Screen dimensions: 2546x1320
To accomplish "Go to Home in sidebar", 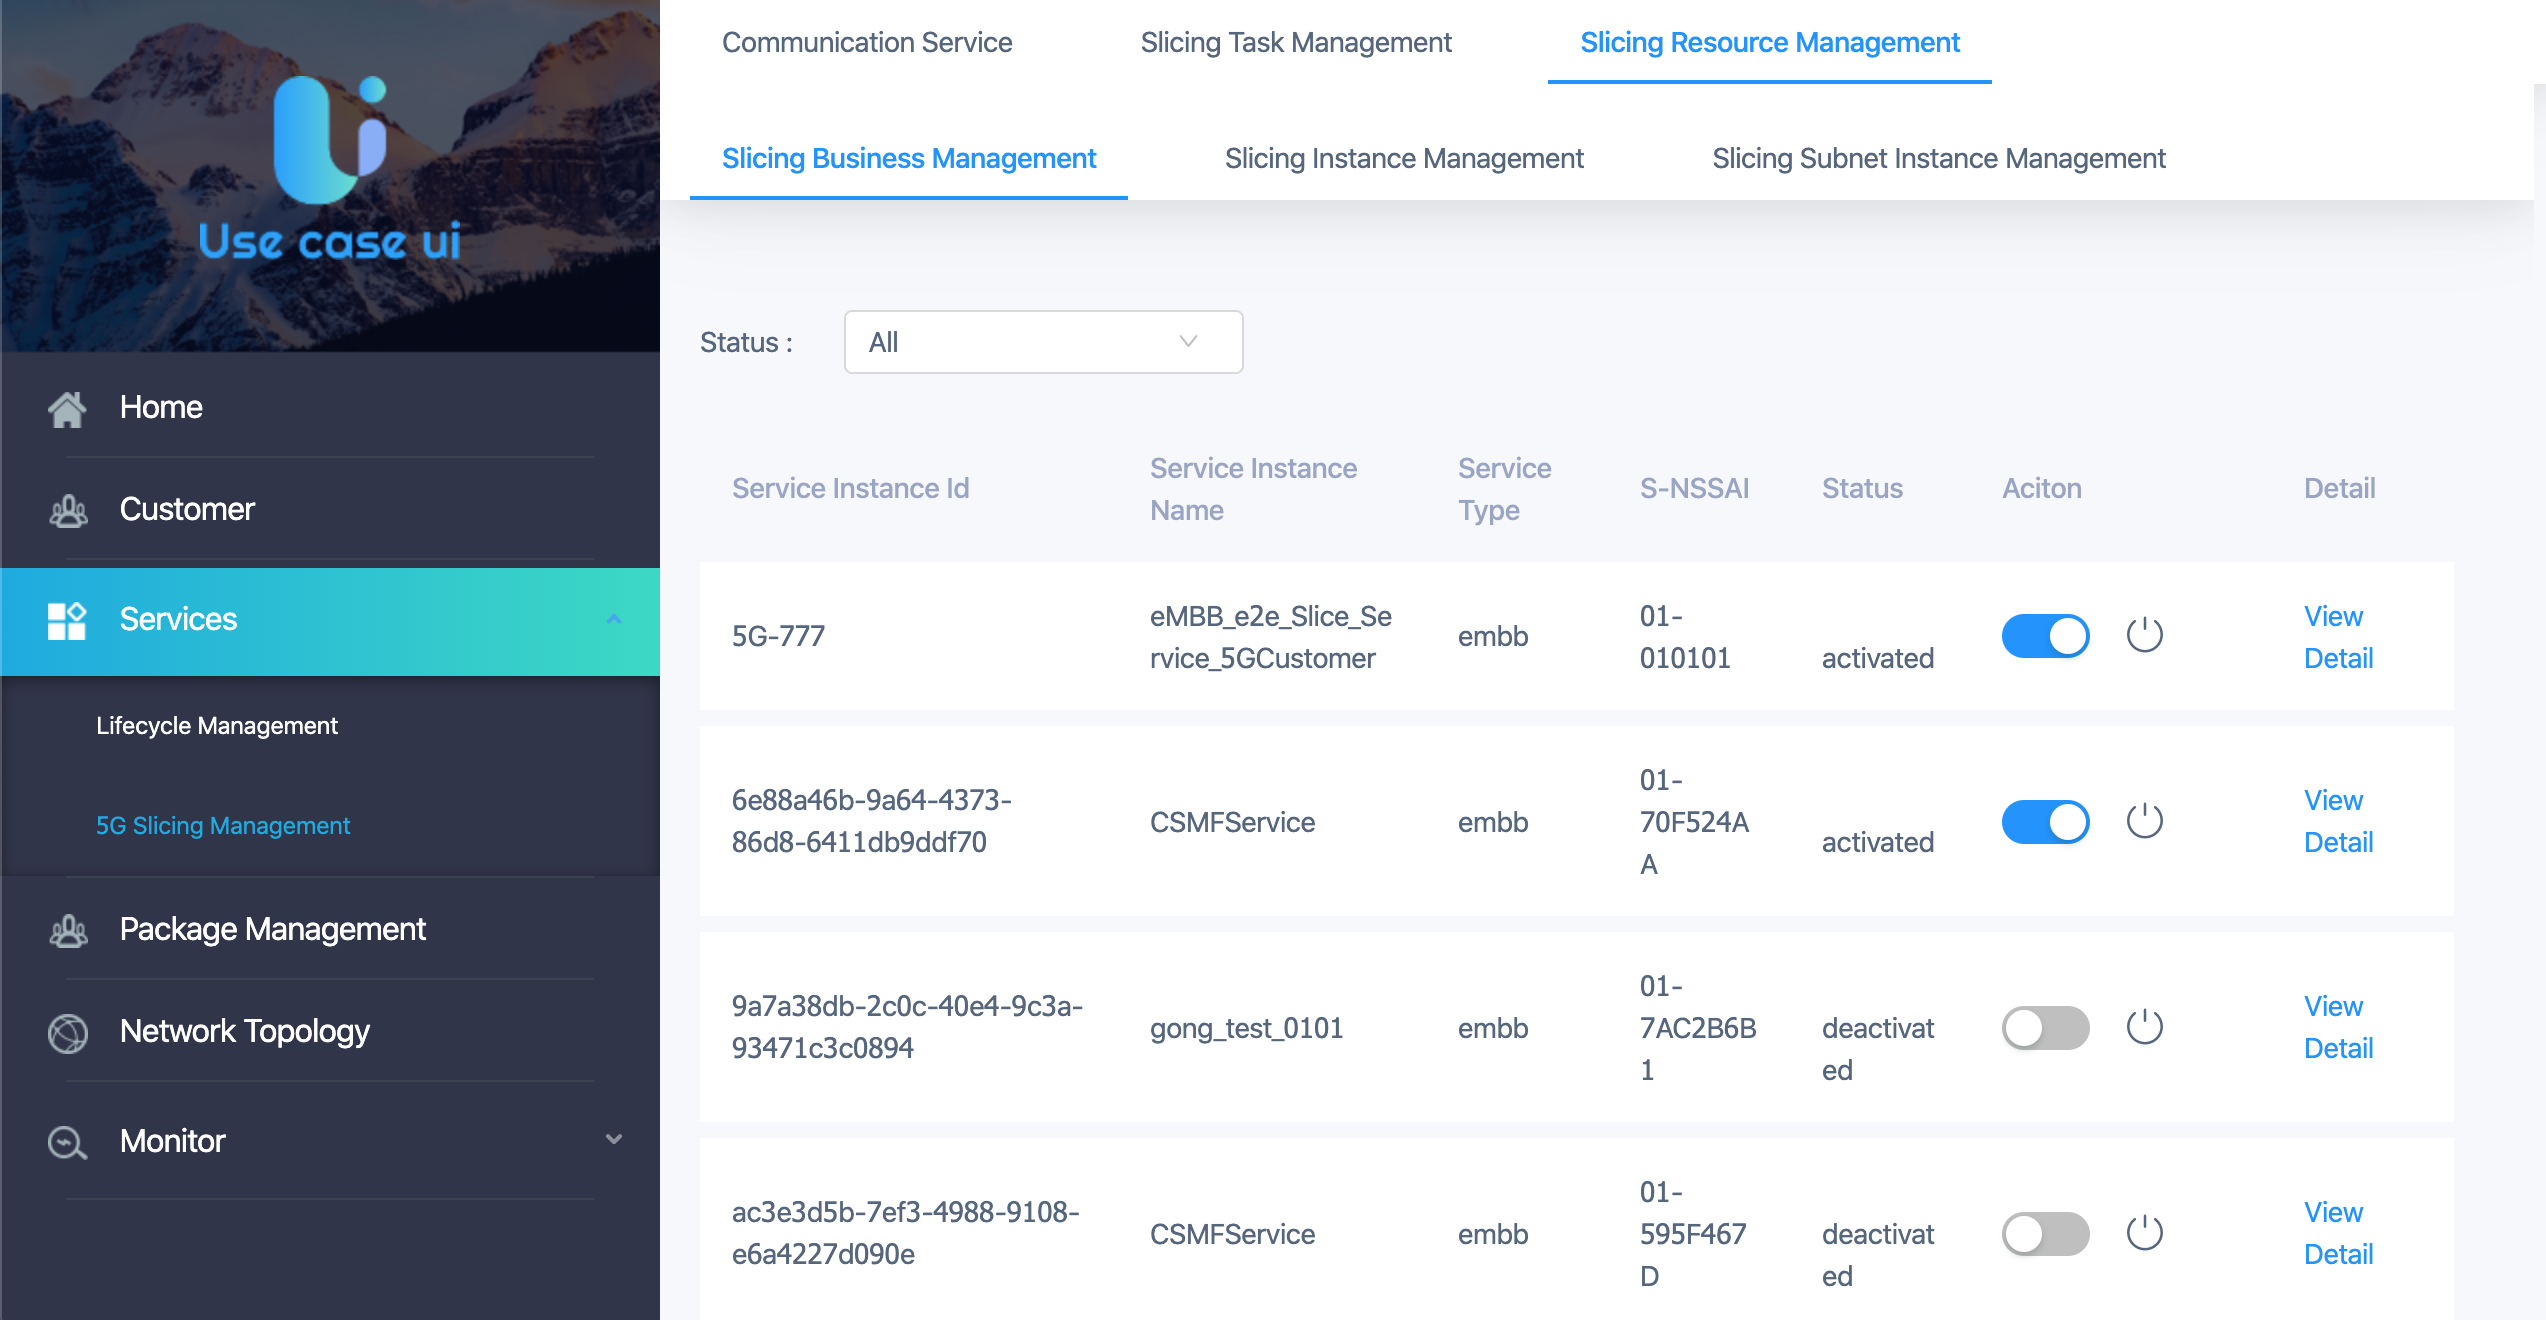I will (x=161, y=408).
